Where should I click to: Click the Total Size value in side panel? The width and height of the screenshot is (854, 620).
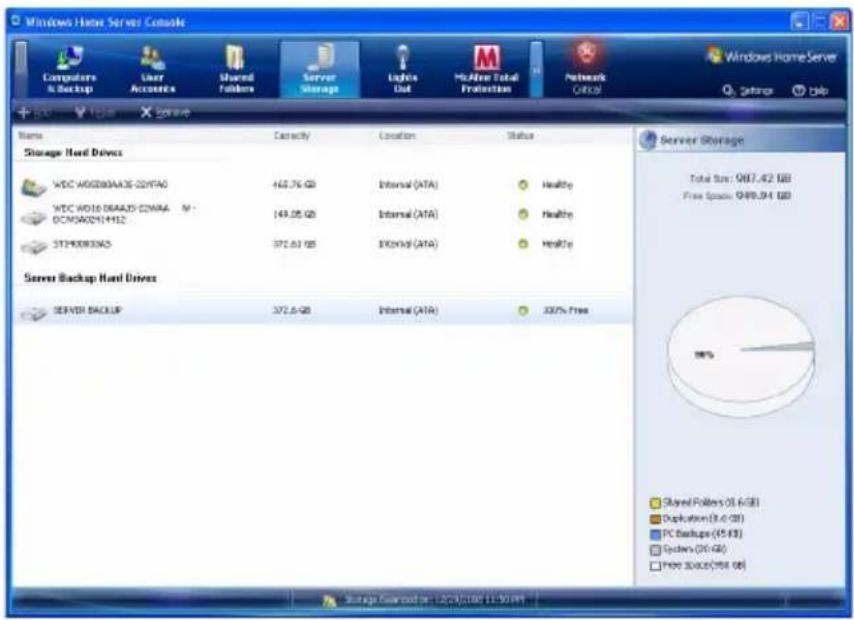[x=763, y=178]
